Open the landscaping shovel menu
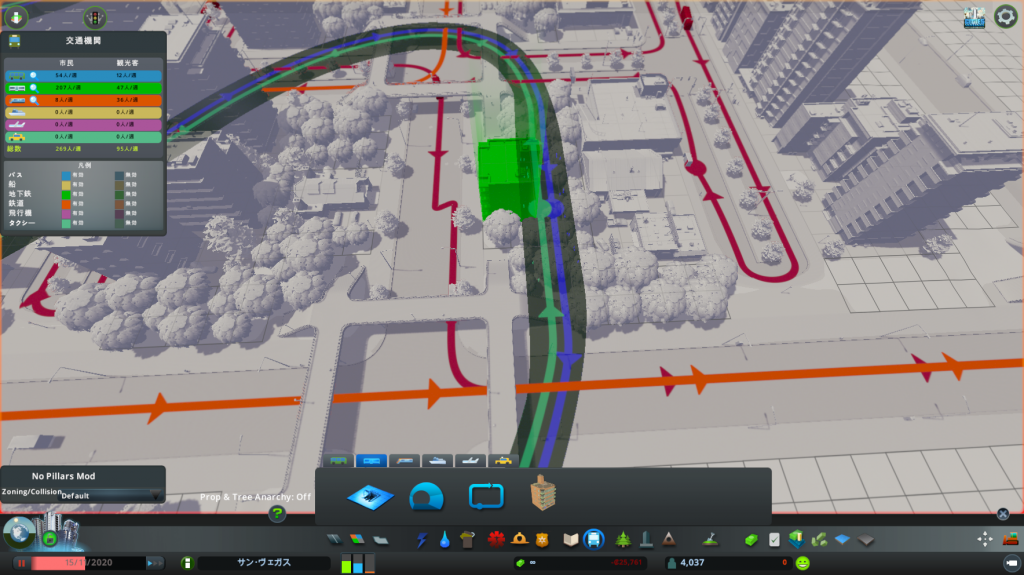This screenshot has height=575, width=1024. [711, 540]
